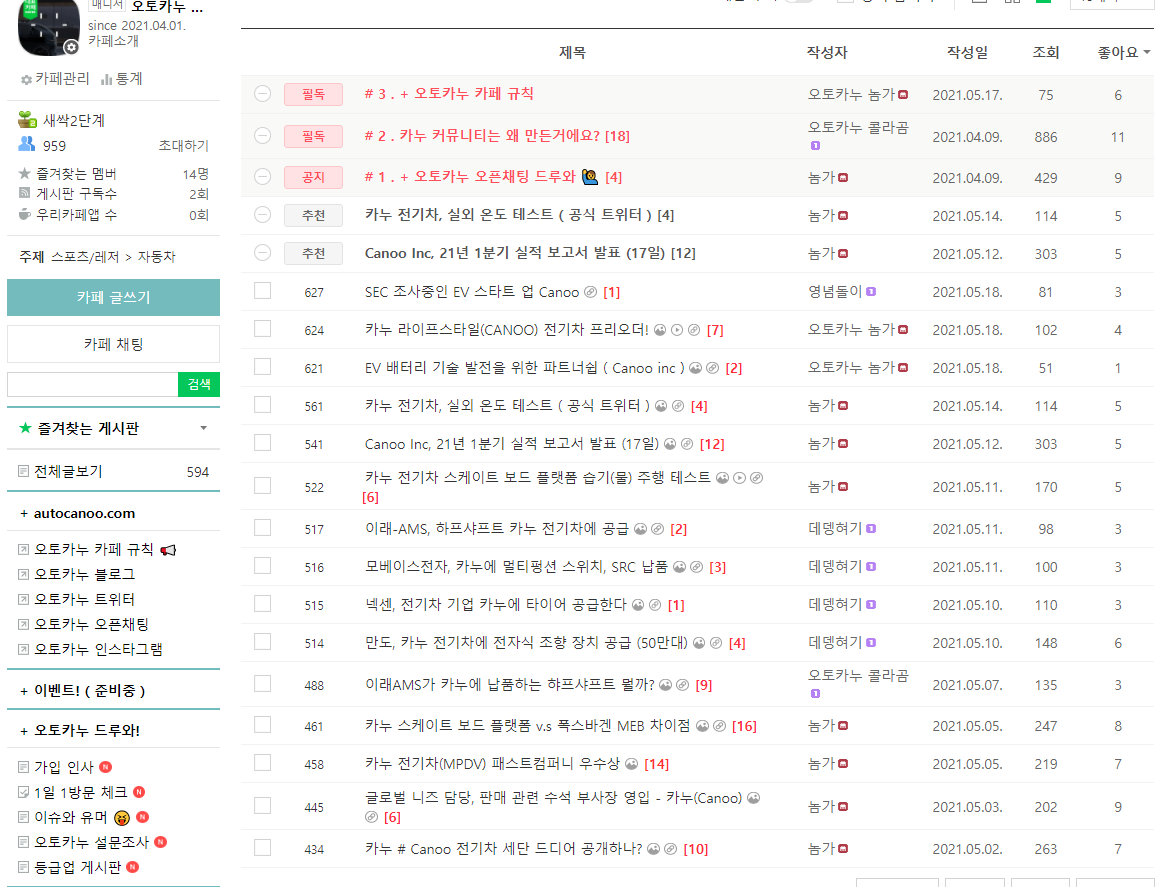Click video icon on post 522 title
Screen dimensions: 1161x887
pyautogui.click(x=739, y=478)
